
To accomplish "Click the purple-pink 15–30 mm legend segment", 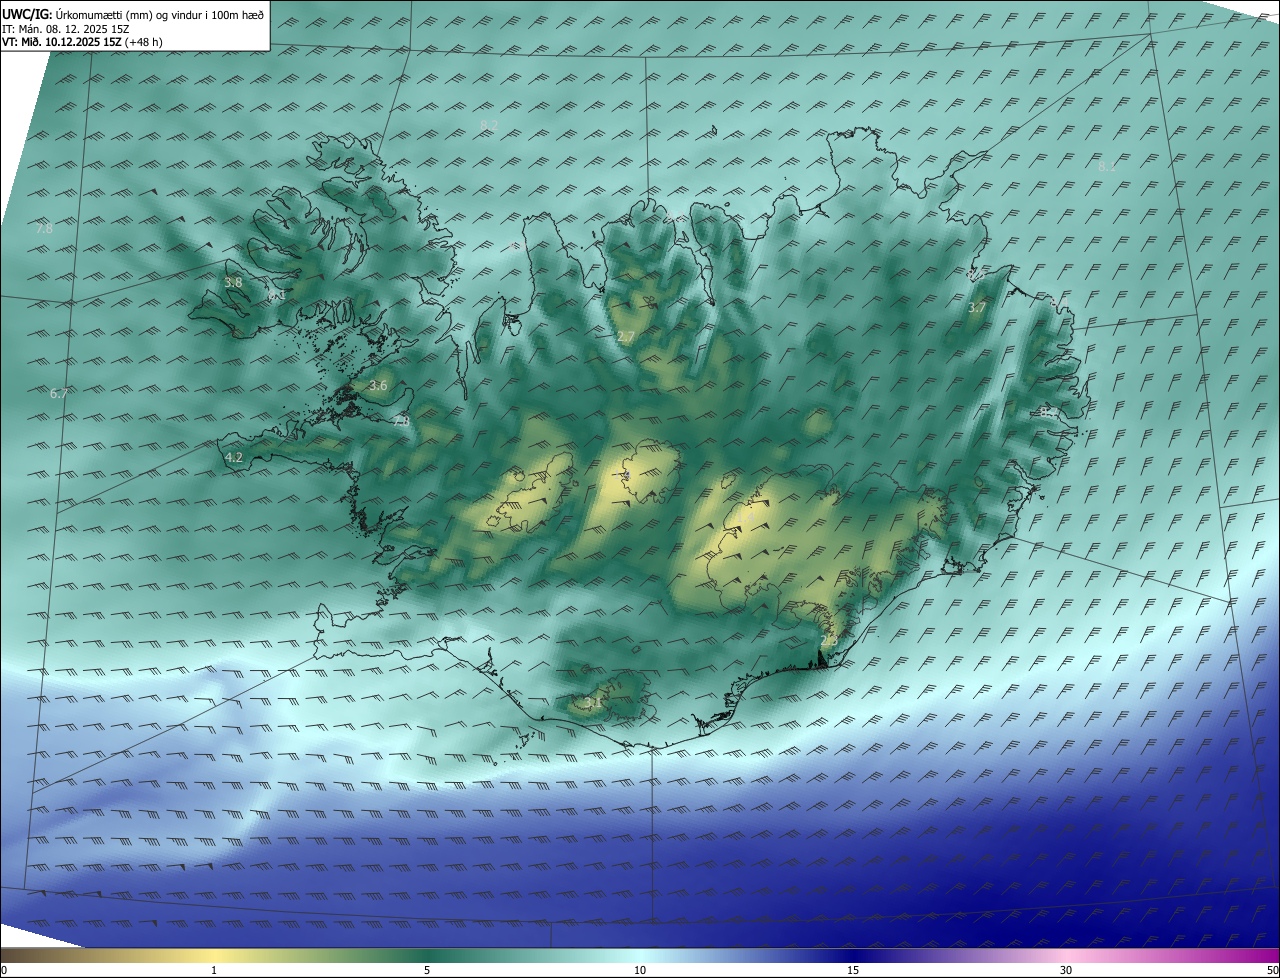I will 959,955.
